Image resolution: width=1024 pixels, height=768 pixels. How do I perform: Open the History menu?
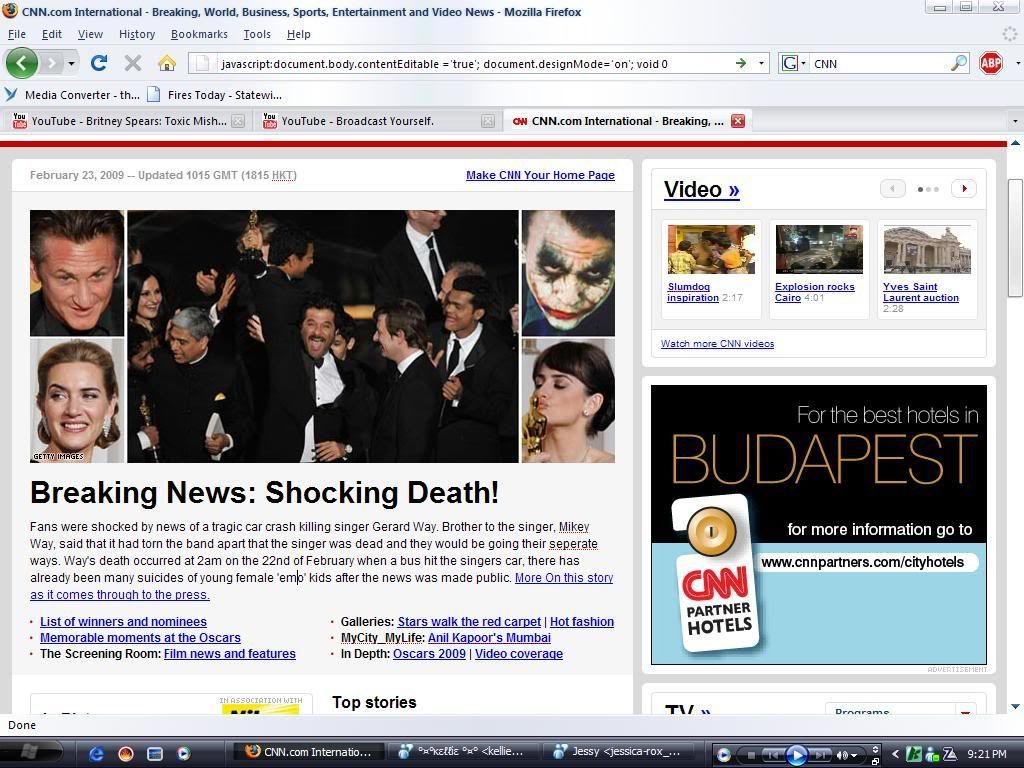pos(136,34)
